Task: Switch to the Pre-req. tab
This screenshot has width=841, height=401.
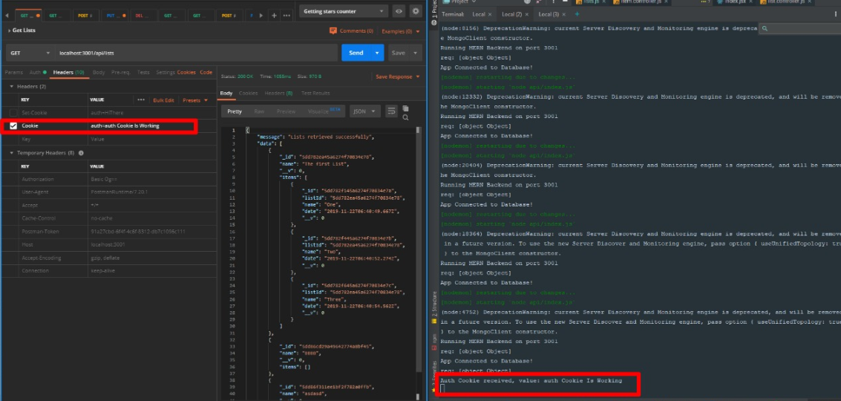Action: point(121,72)
